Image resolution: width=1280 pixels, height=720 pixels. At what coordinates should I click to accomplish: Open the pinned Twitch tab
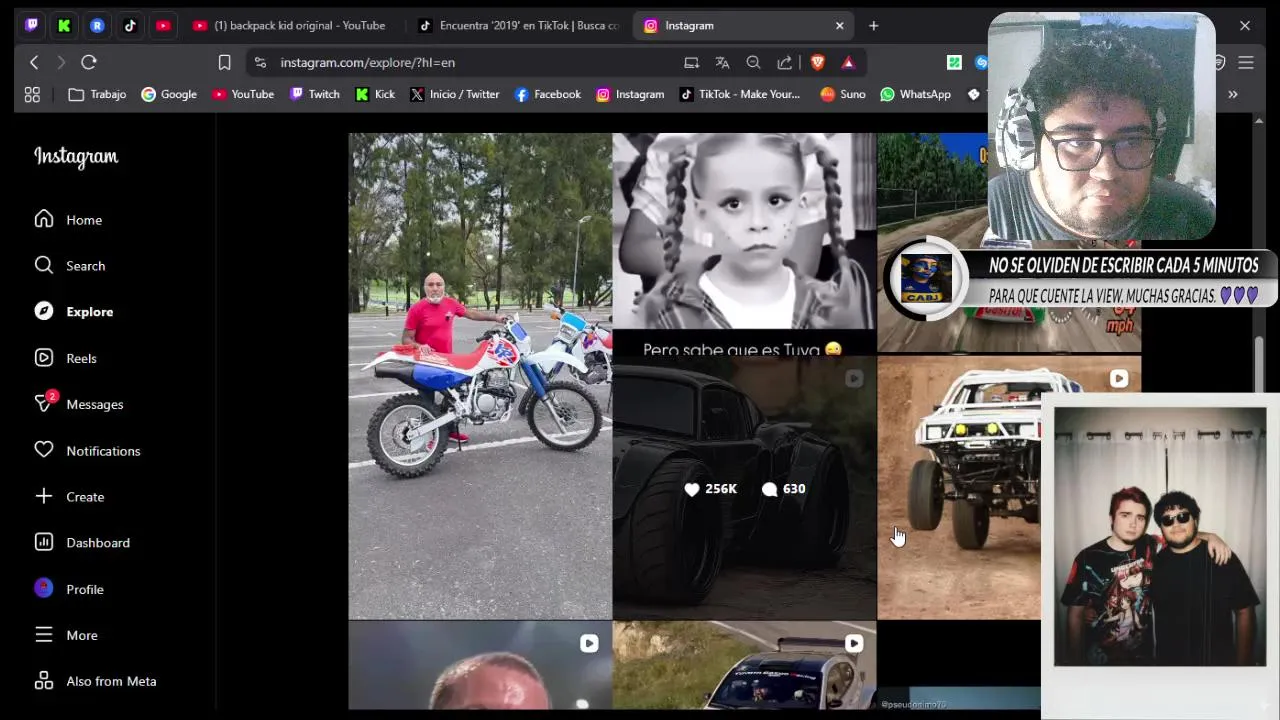[x=32, y=25]
